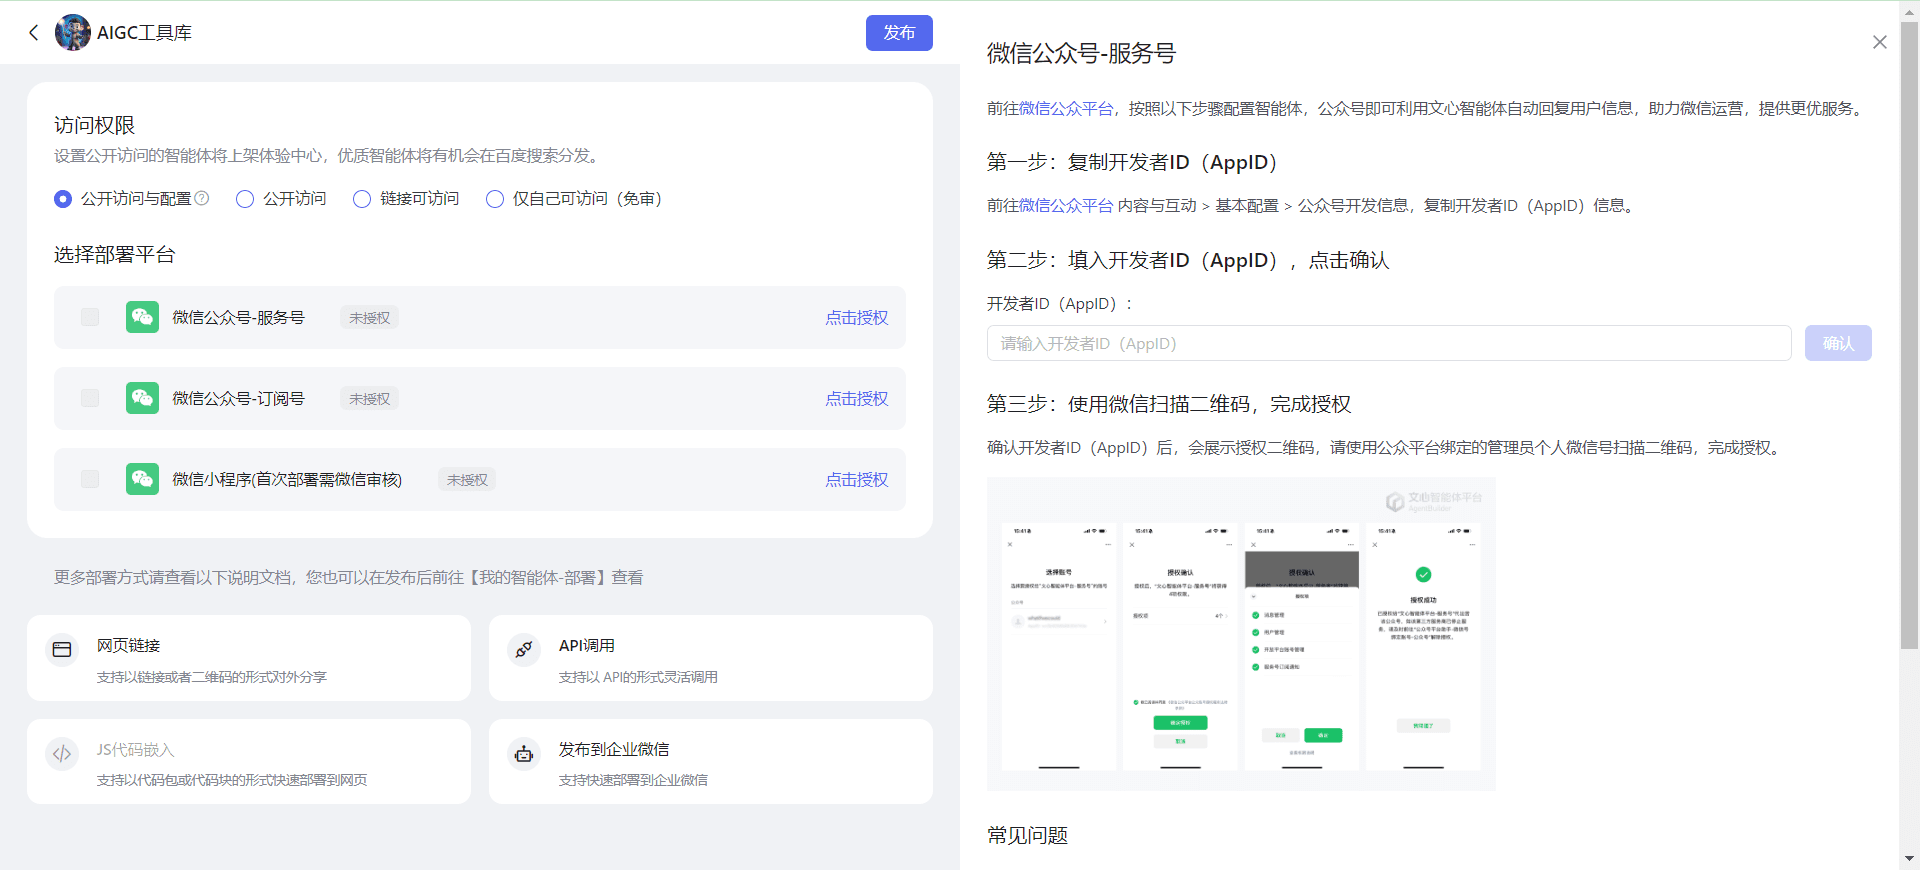Select the 公开访问与配置 radio option
1920x870 pixels.
(x=63, y=199)
